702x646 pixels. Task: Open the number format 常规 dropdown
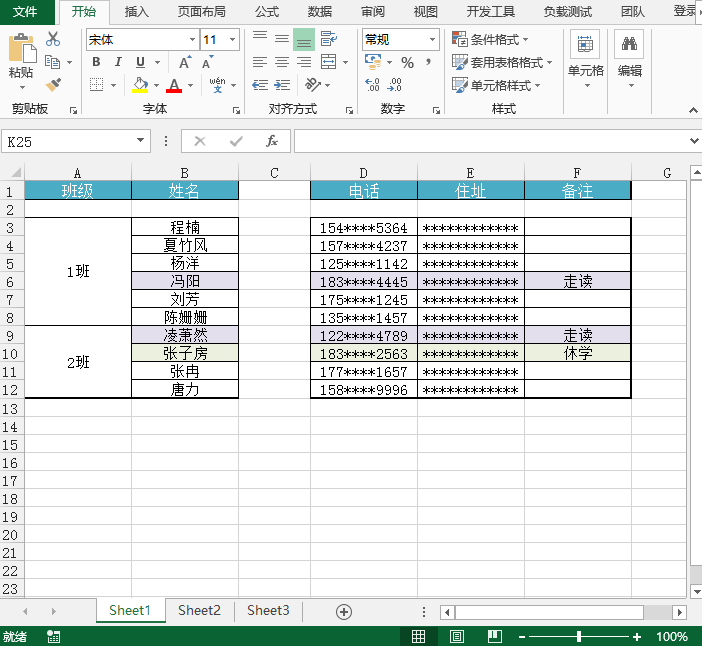tap(432, 39)
